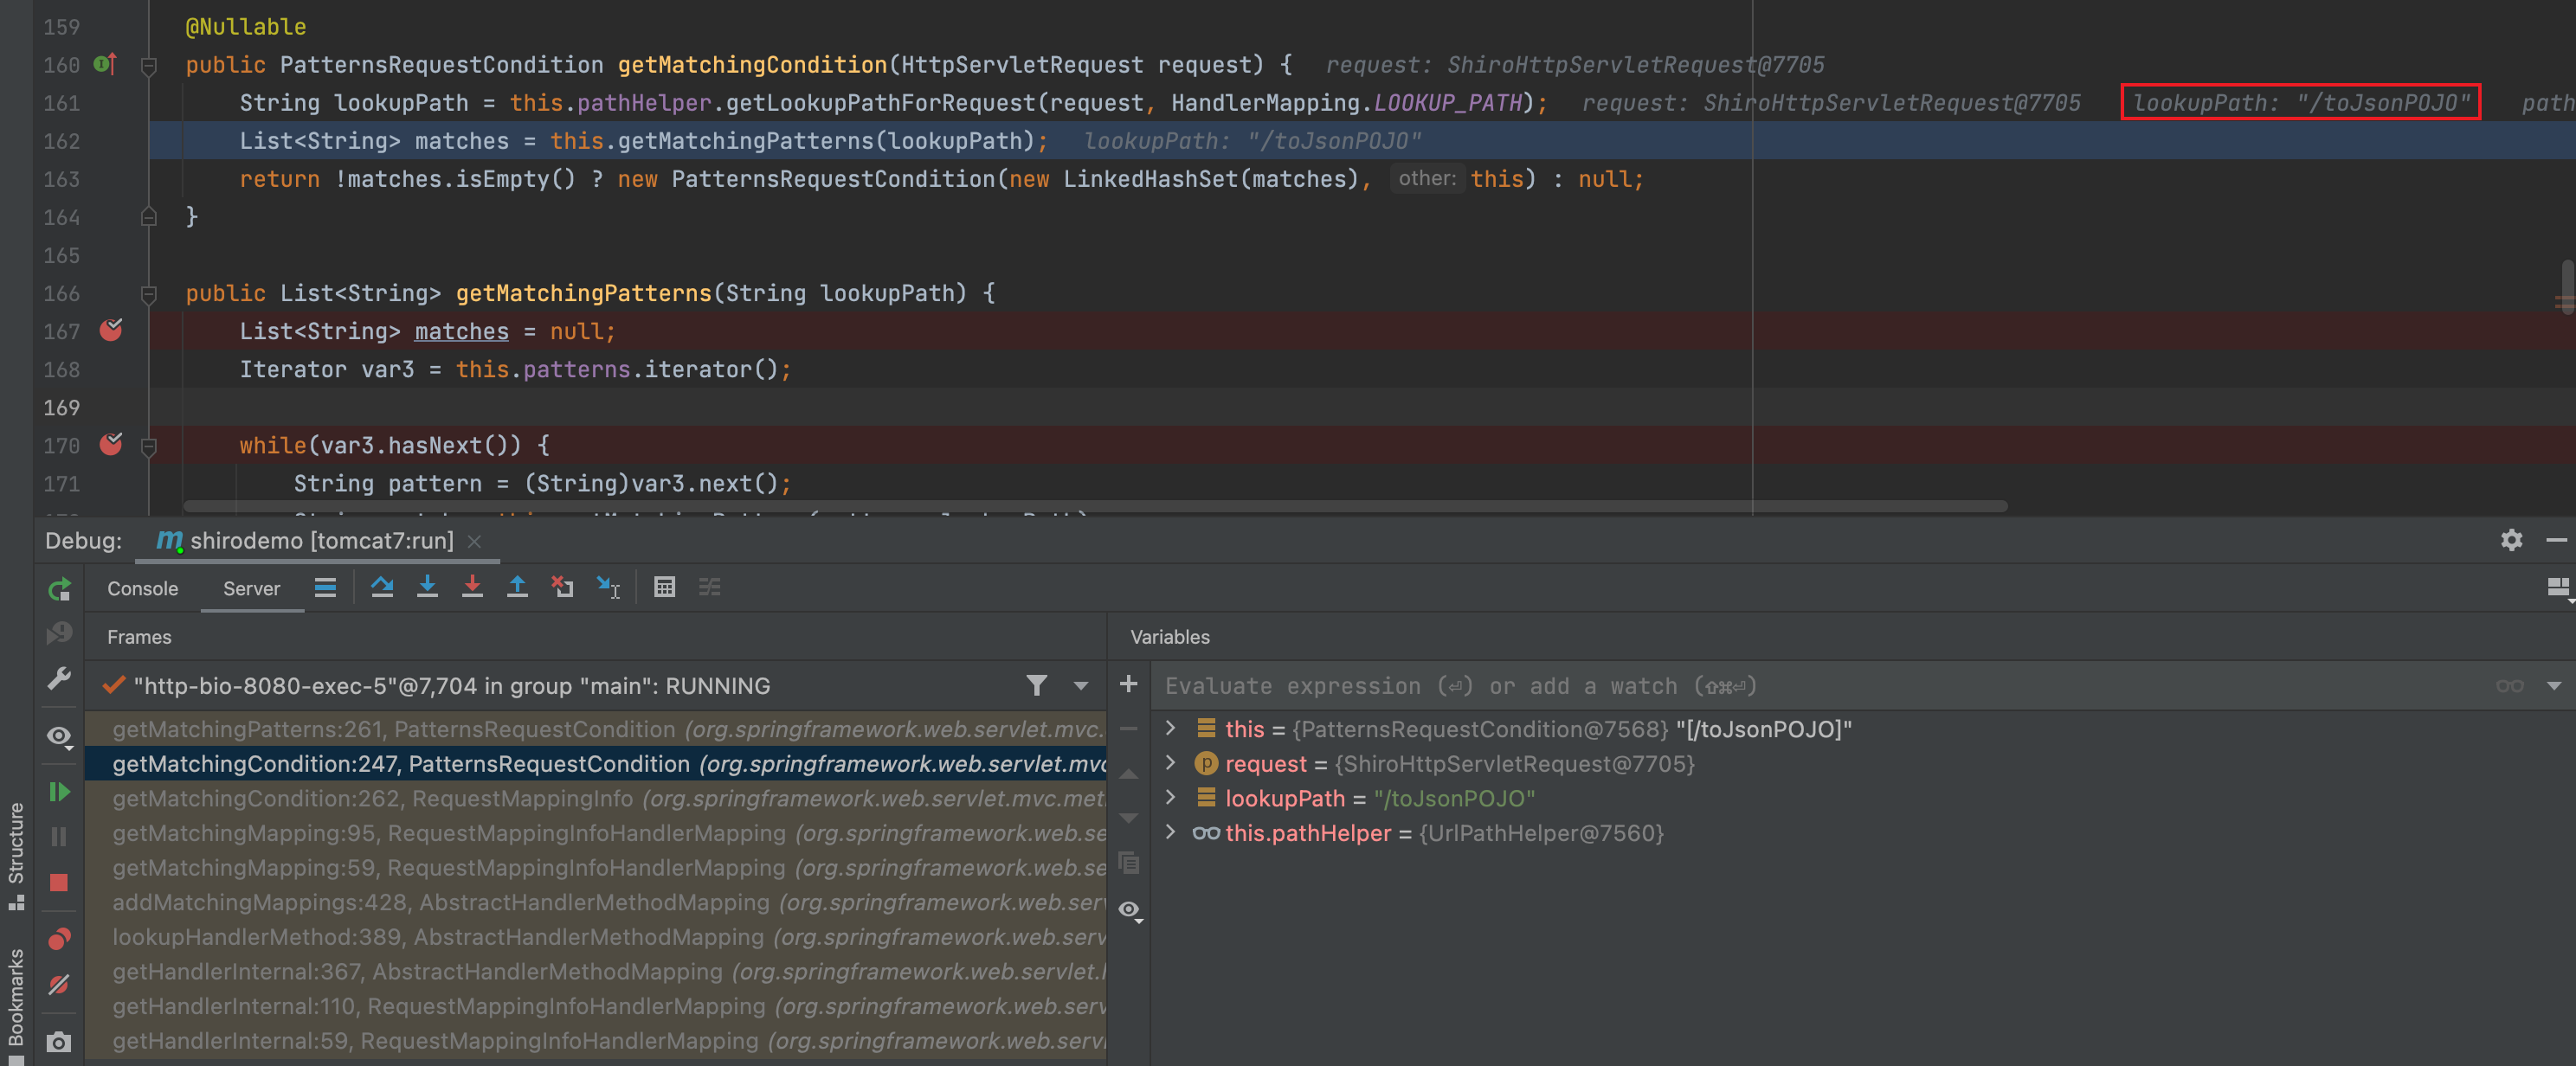Screen dimensions: 2576x1066
Task: Add a new watch with plus icon
Action: [x=1129, y=685]
